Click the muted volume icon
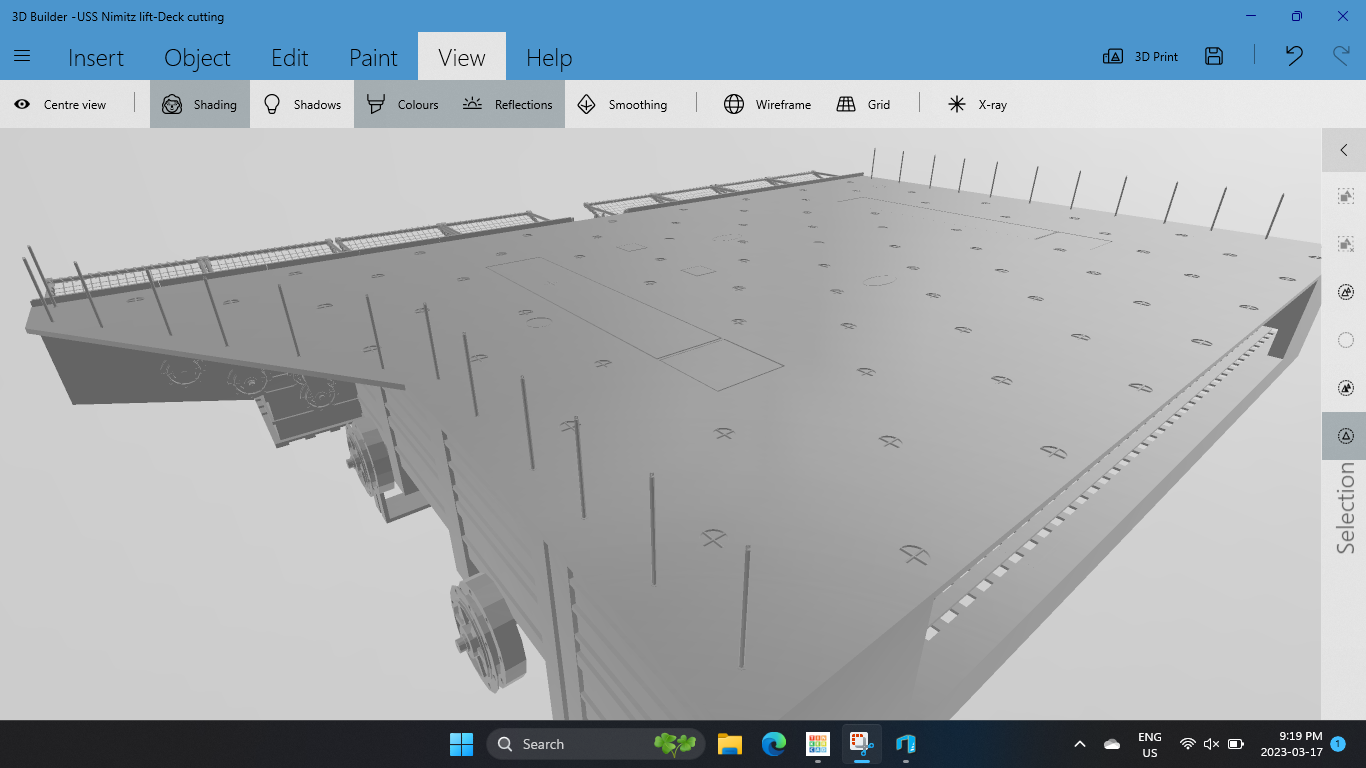 coord(1211,744)
